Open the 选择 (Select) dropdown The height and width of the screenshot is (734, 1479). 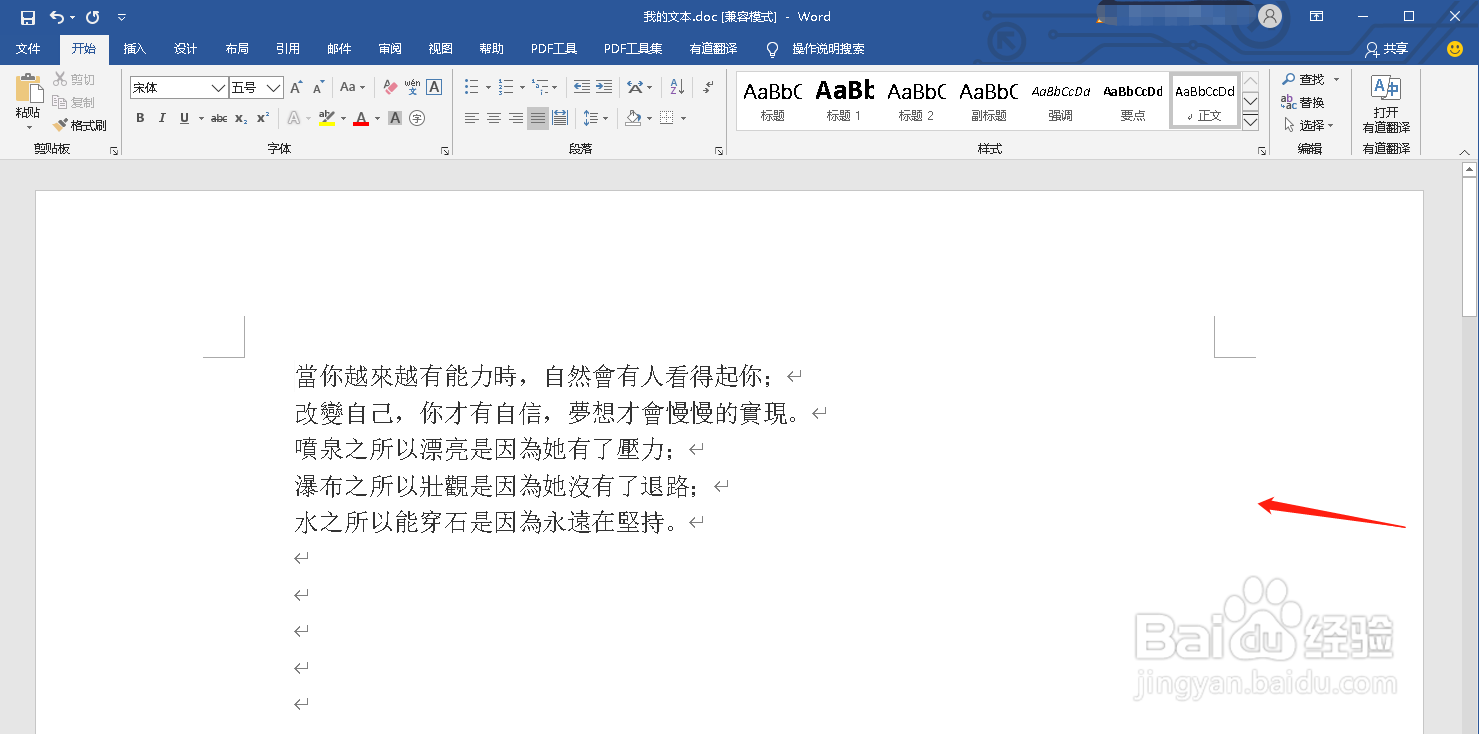tap(1309, 125)
